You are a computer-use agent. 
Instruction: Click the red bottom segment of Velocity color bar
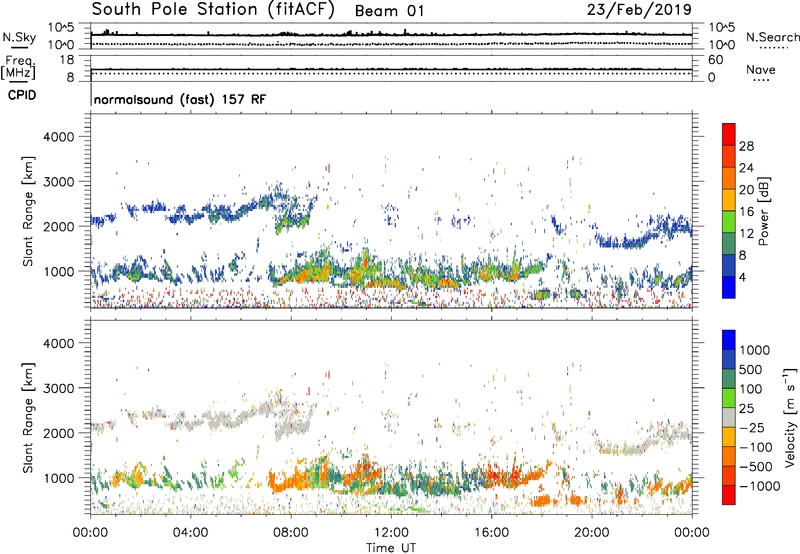(729, 495)
